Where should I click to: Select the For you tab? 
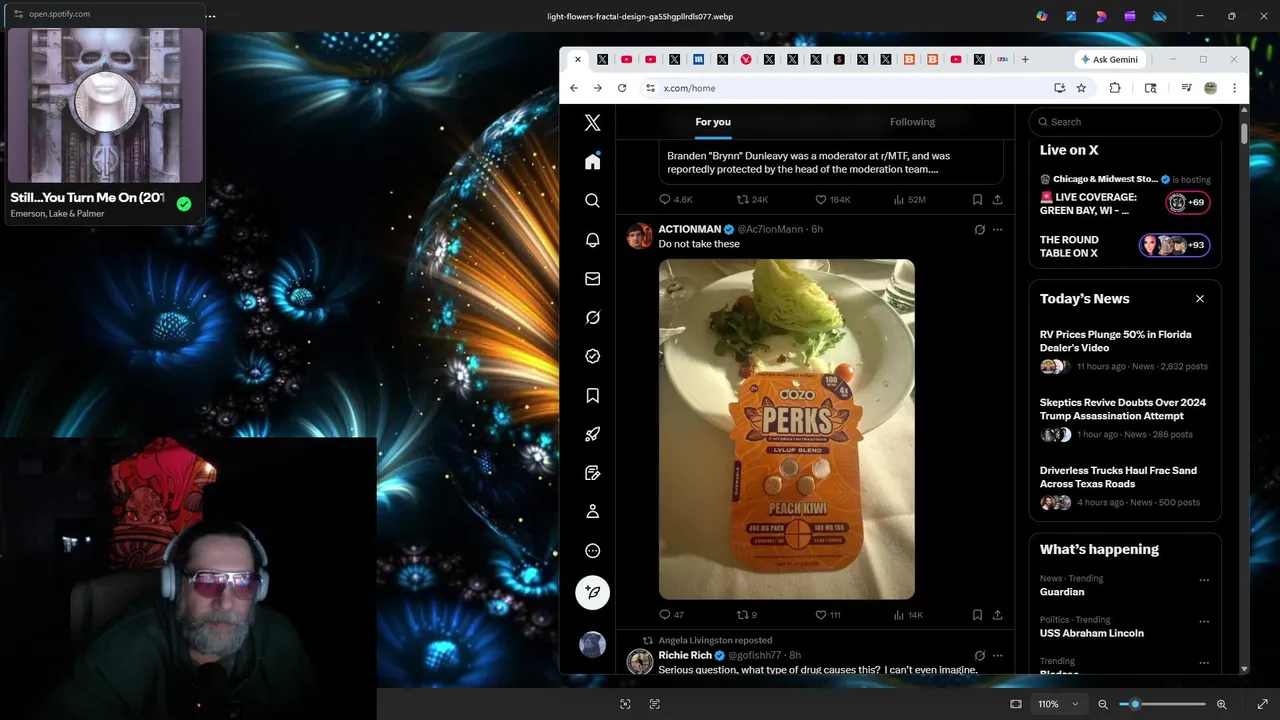coord(713,122)
